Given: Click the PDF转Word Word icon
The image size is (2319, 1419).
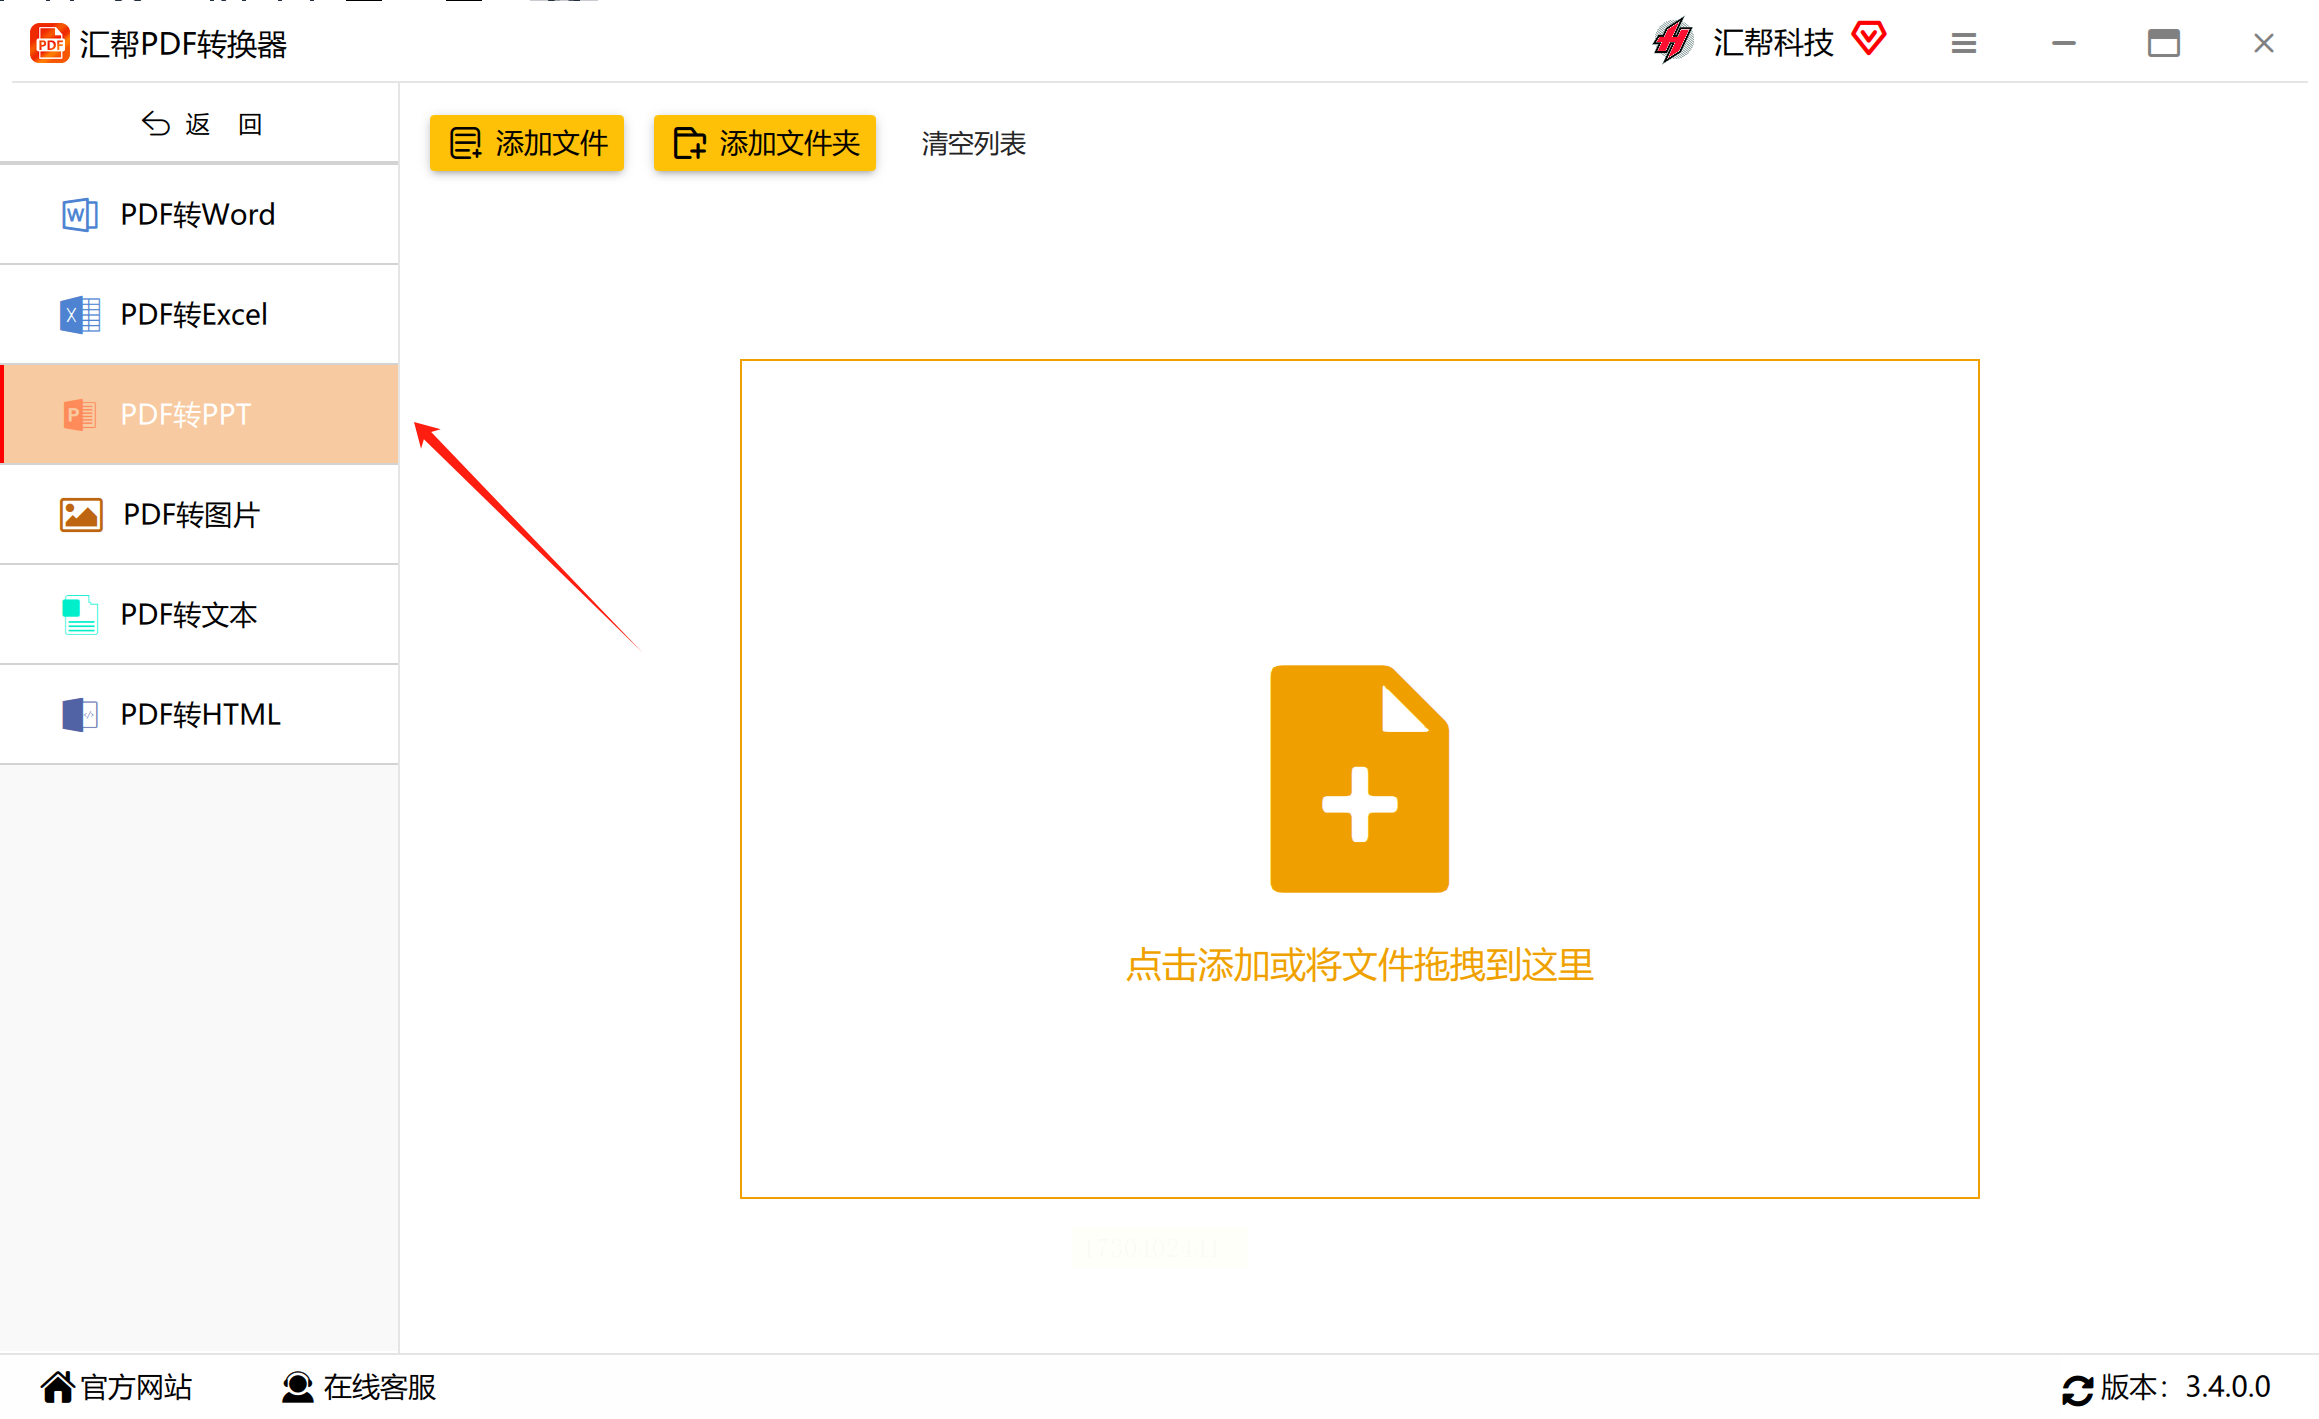Looking at the screenshot, I should coord(79,214).
